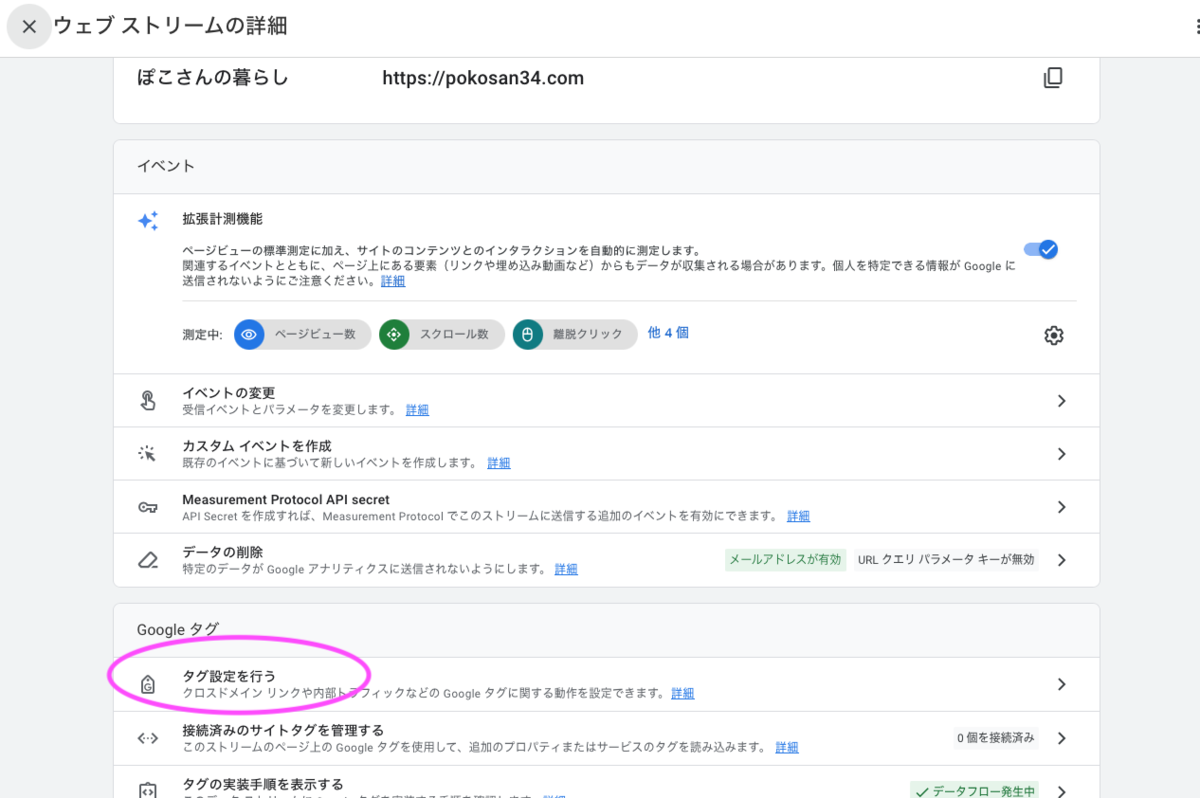Open the データの削除 setting

click(x=606, y=560)
